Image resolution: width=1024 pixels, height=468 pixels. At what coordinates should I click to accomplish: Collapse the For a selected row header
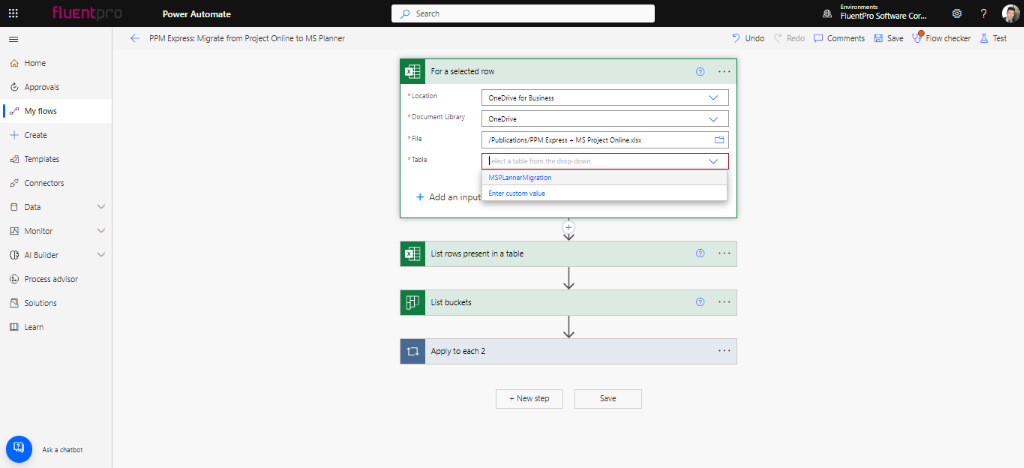pos(568,71)
